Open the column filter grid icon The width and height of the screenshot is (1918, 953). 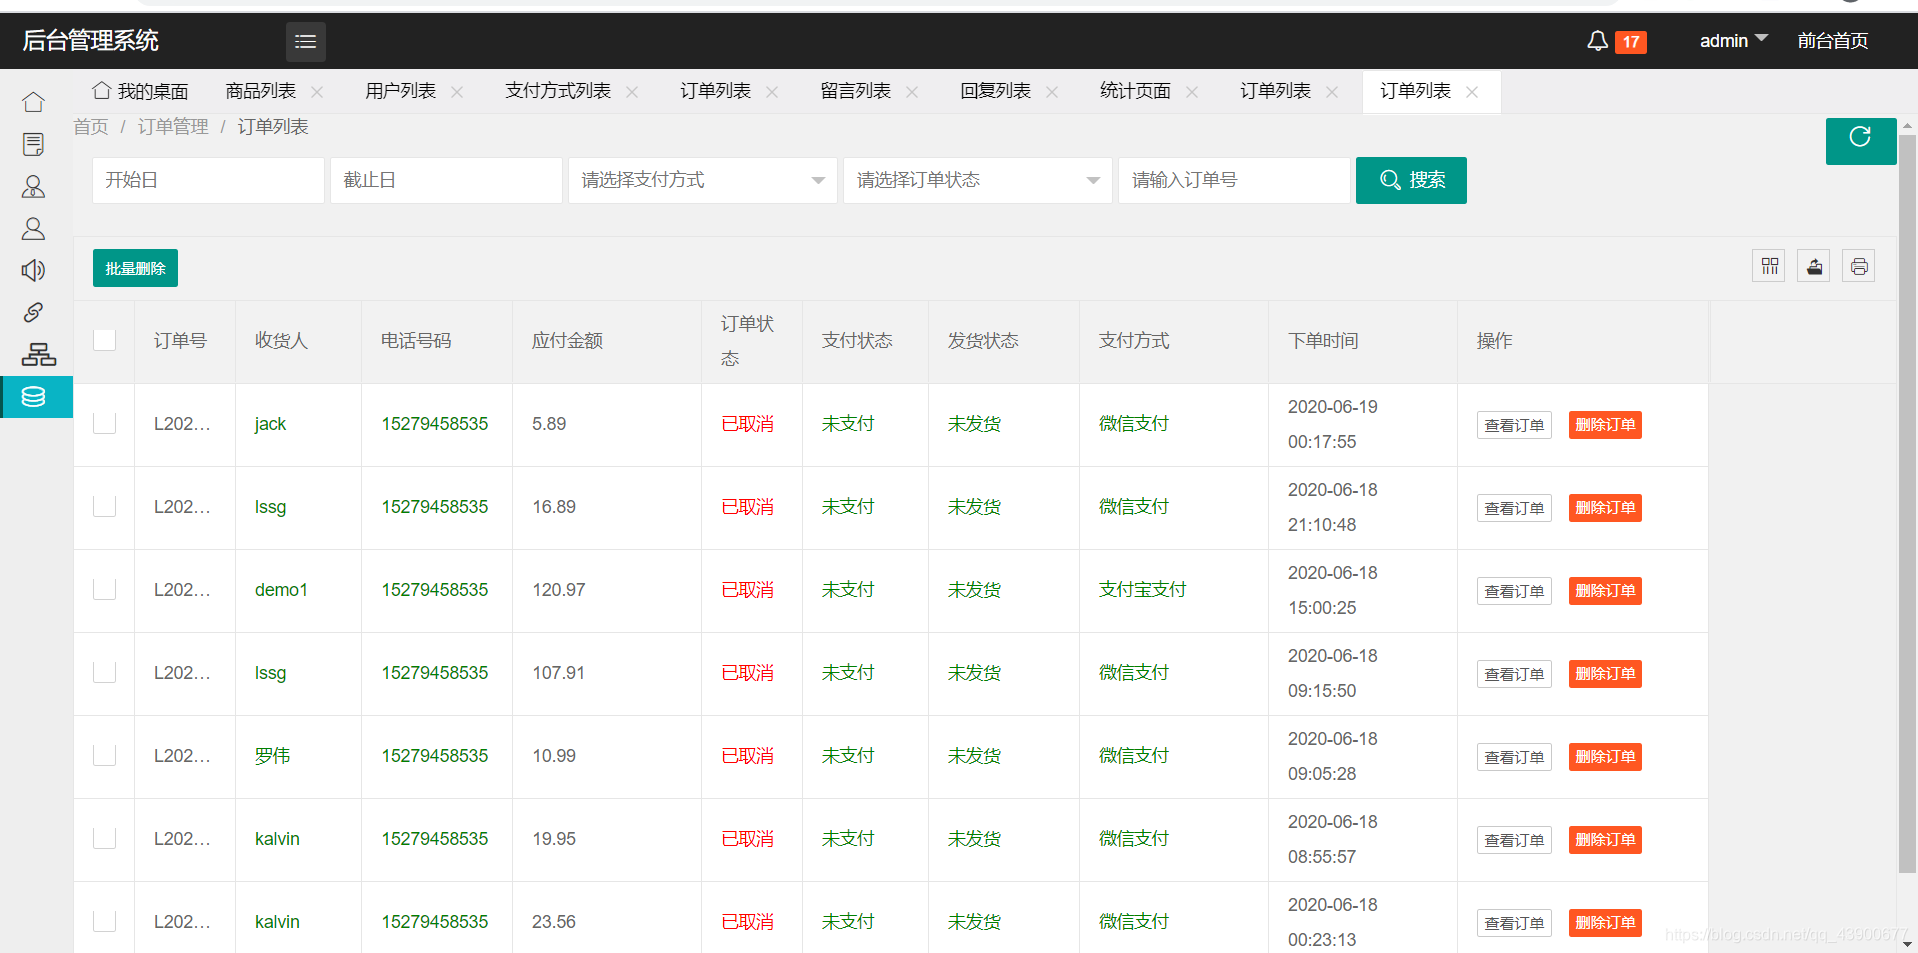point(1769,266)
